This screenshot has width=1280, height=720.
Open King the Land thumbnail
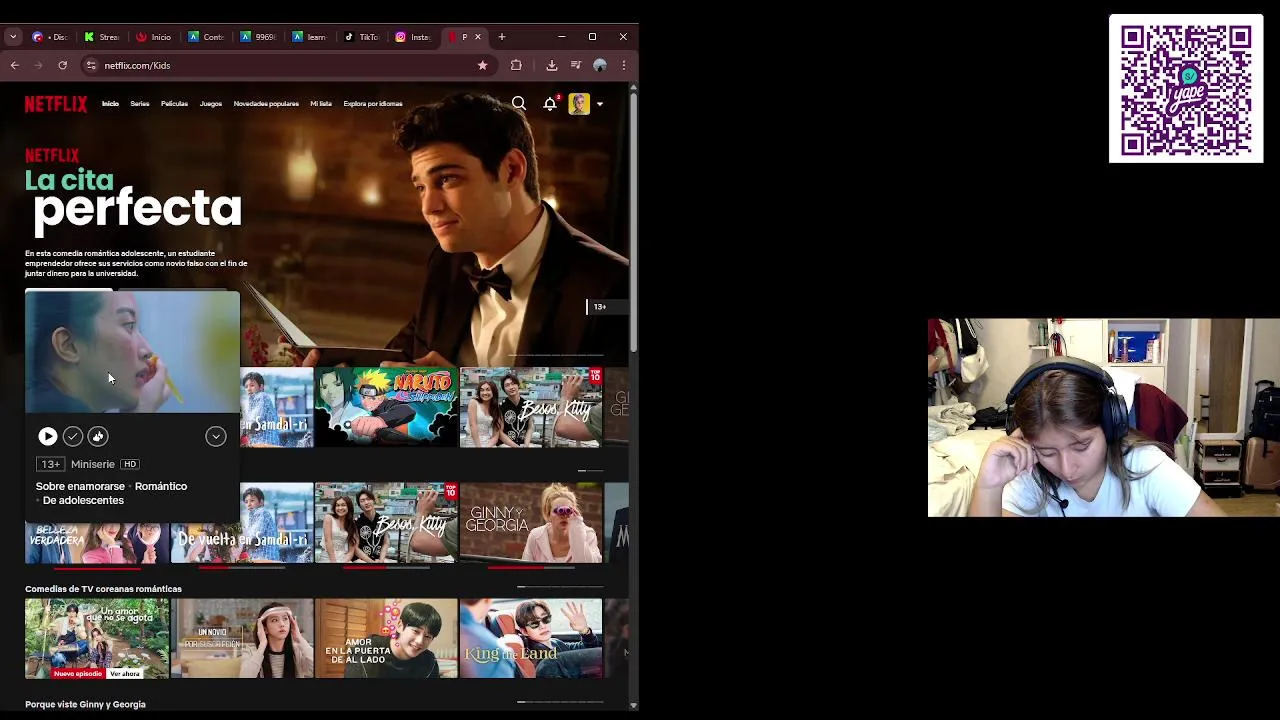(x=531, y=638)
